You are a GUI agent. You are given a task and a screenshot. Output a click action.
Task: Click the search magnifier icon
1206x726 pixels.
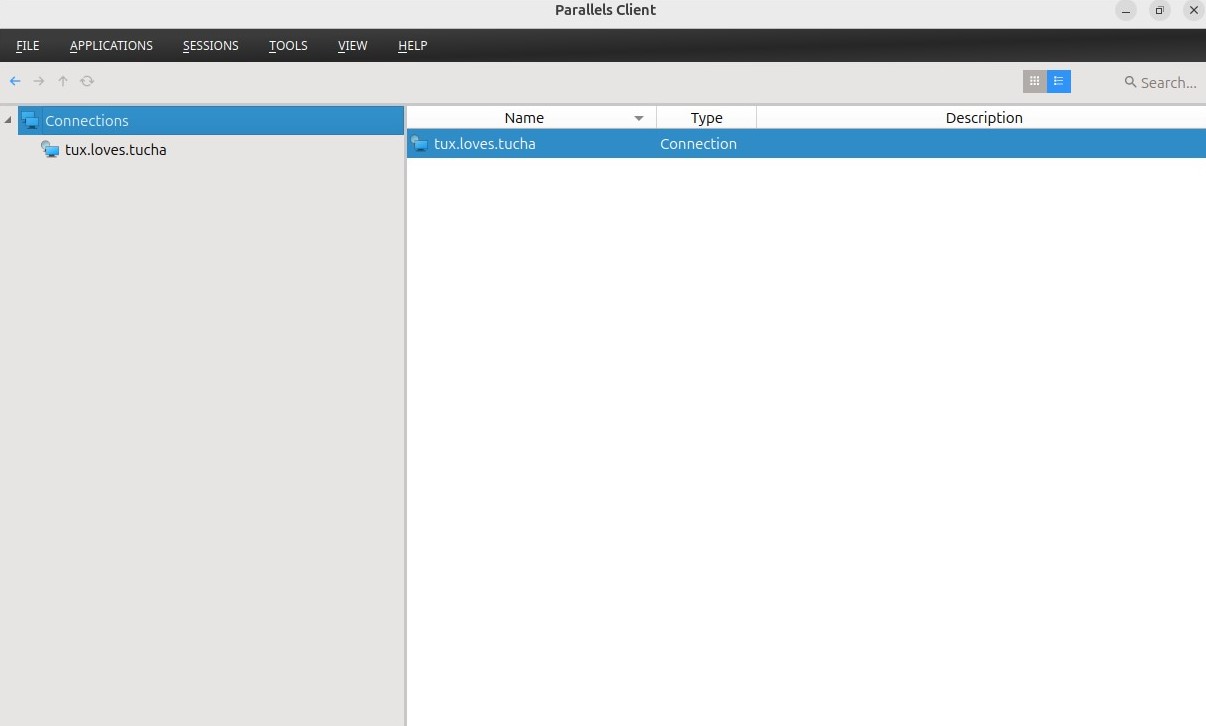tap(1130, 82)
